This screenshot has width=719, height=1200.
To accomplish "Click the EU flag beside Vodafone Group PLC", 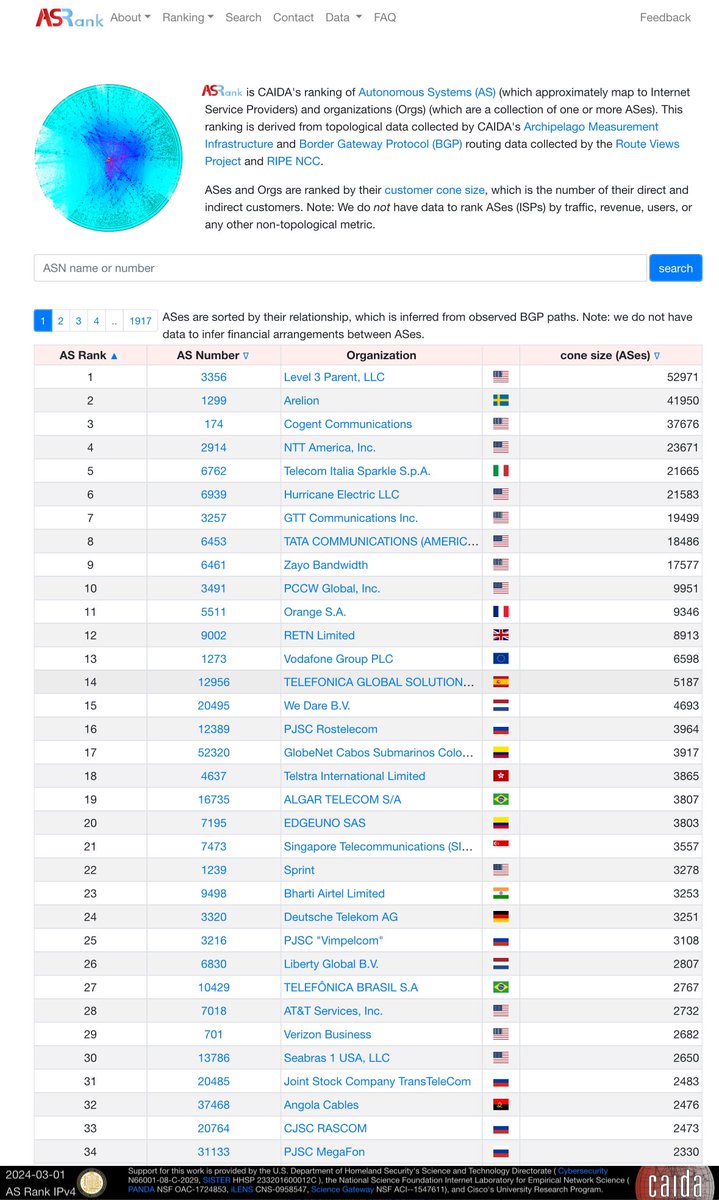I will click(x=501, y=659).
